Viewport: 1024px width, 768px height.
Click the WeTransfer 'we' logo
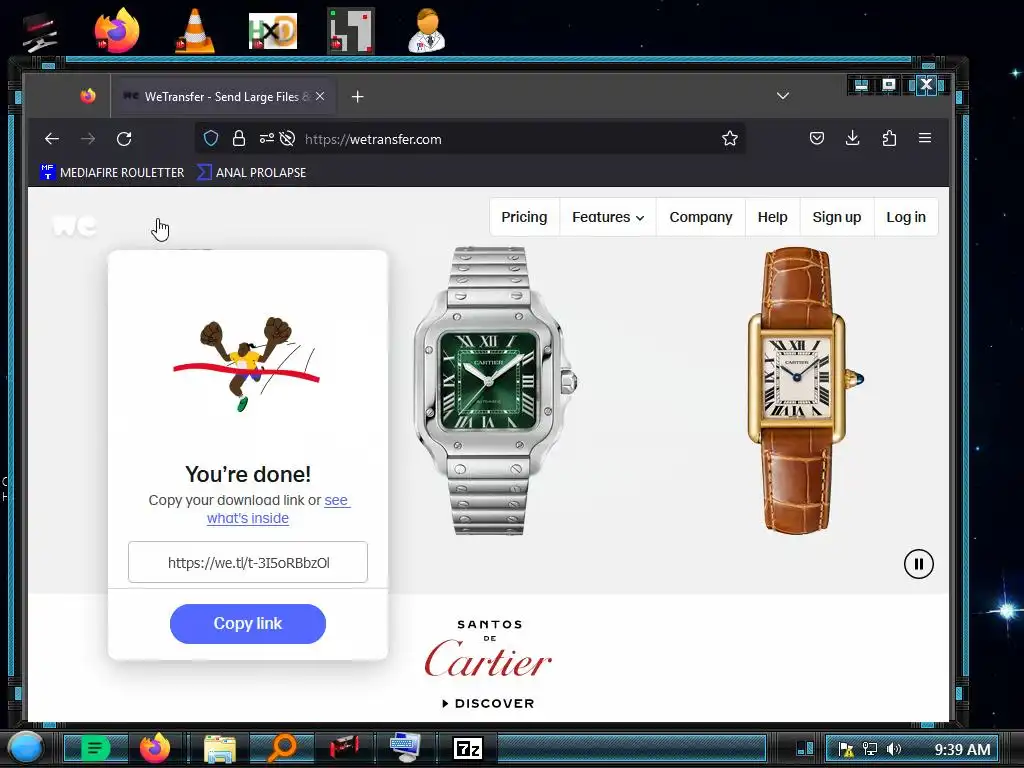pos(74,226)
